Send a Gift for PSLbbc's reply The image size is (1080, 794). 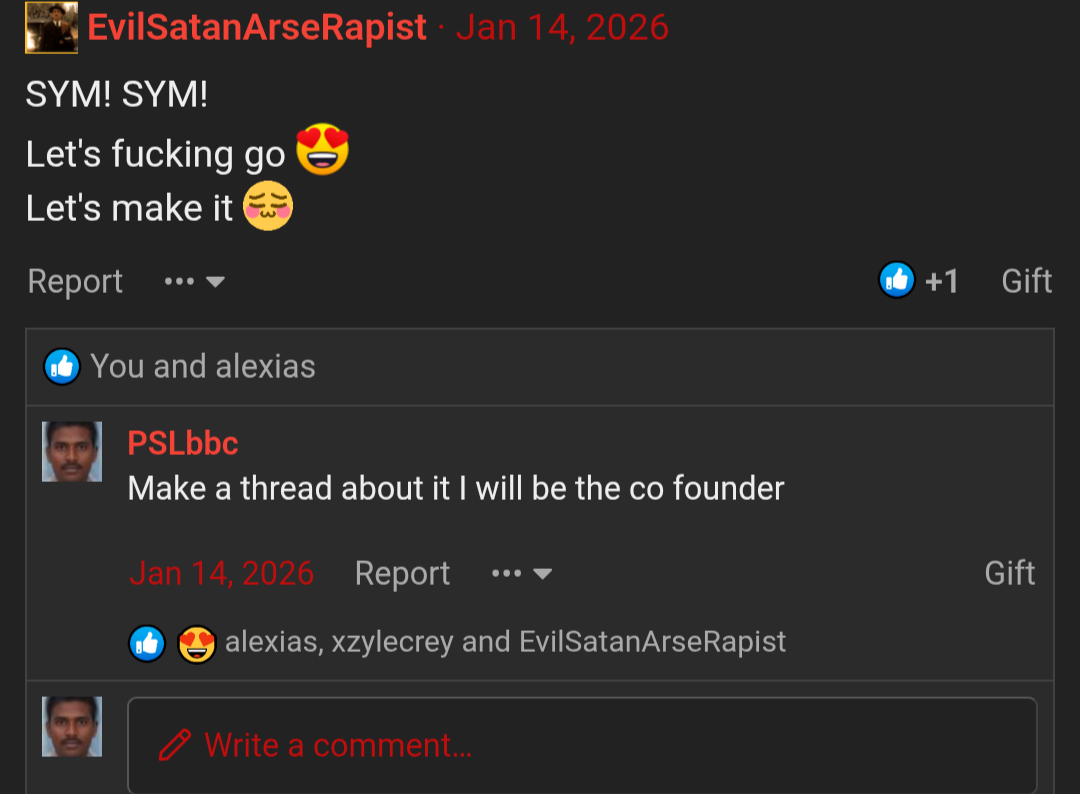tap(1010, 573)
